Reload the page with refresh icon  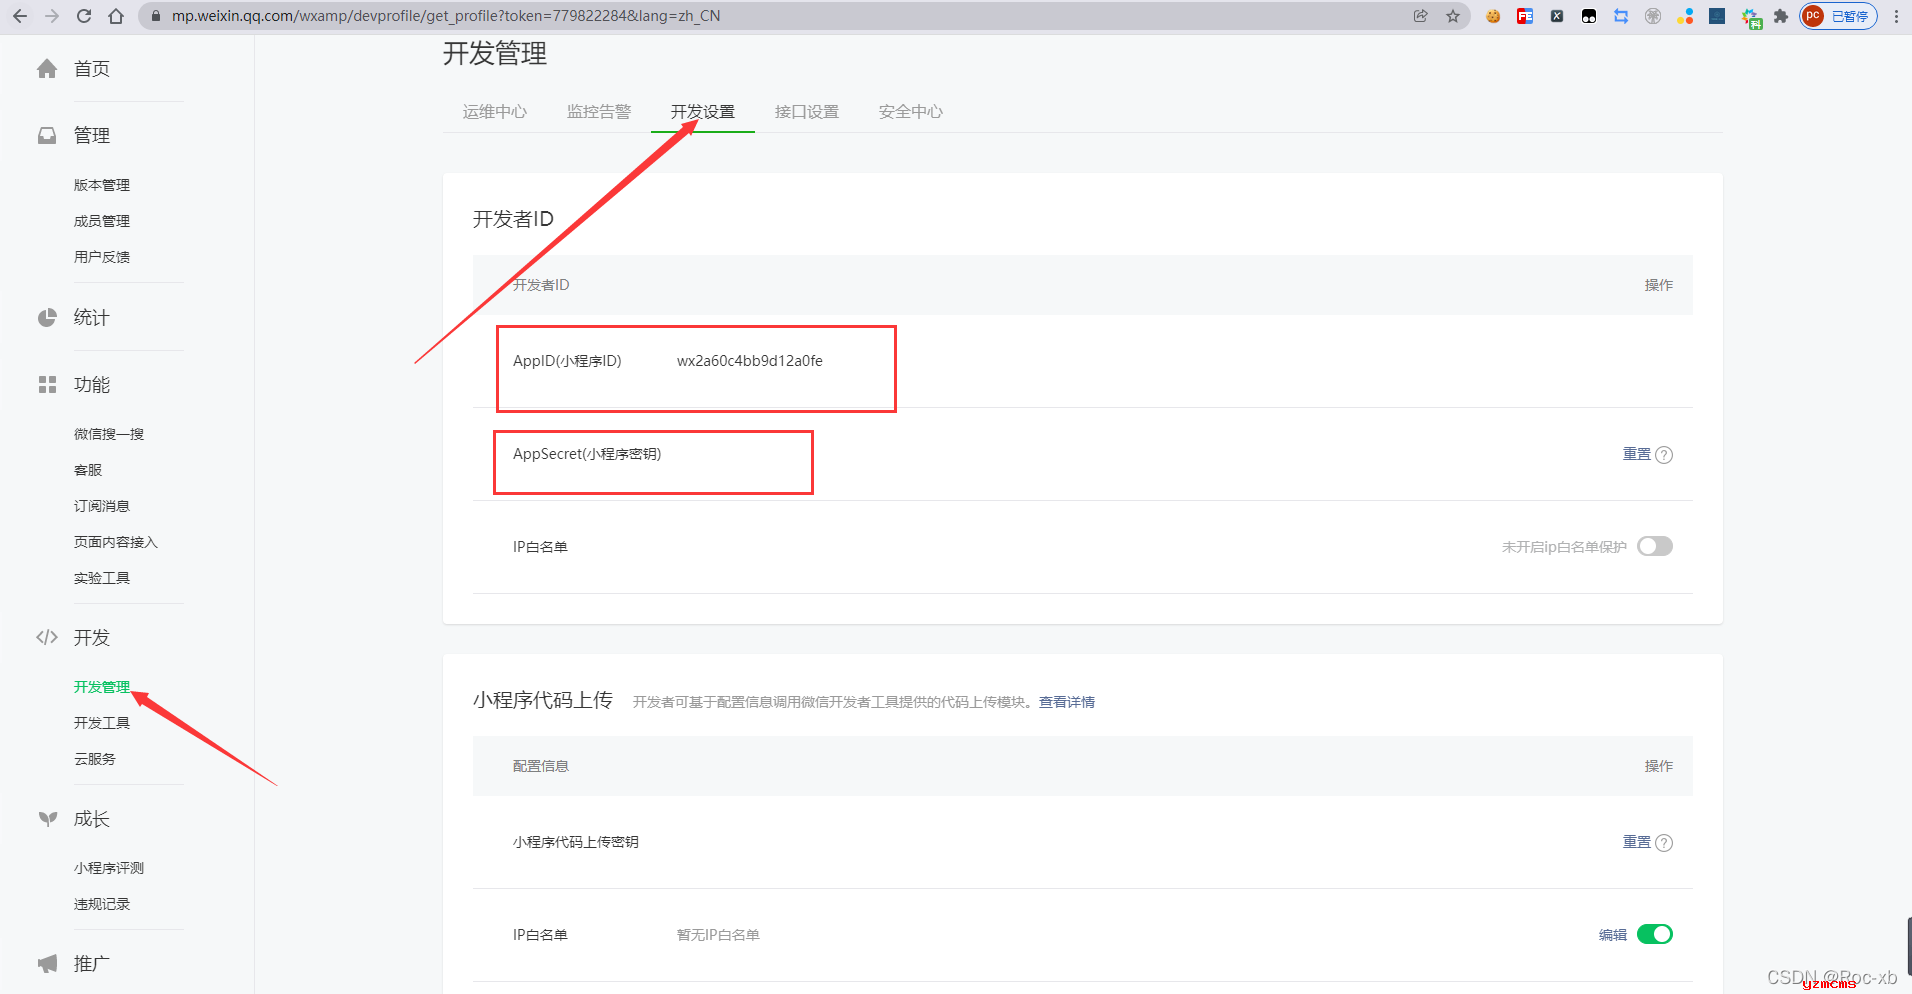(84, 16)
